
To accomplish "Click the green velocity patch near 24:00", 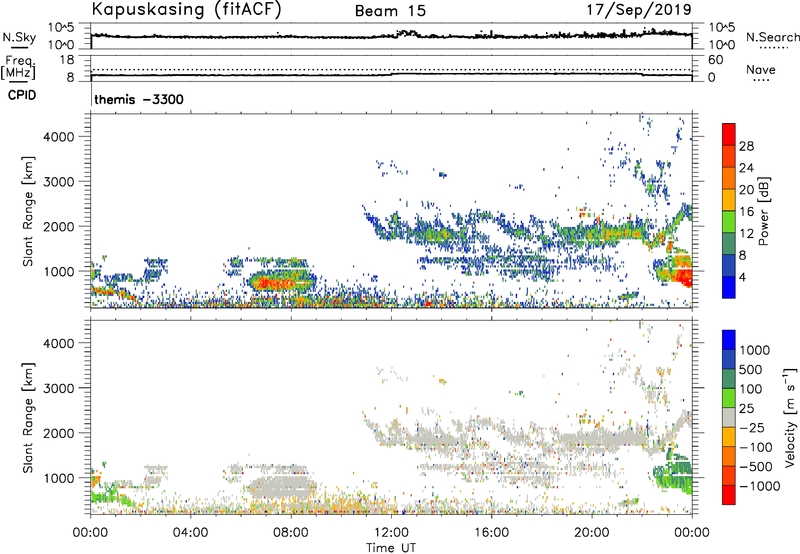I will point(672,474).
